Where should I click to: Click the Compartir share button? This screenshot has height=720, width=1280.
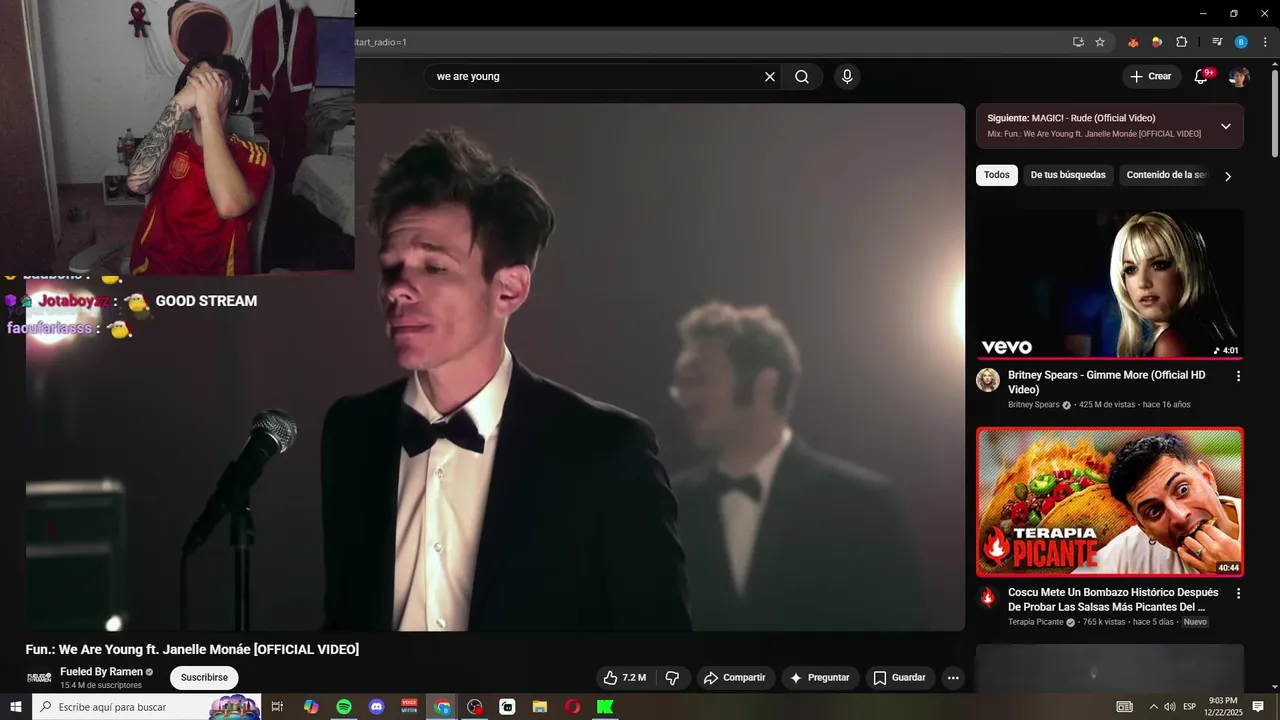(735, 678)
